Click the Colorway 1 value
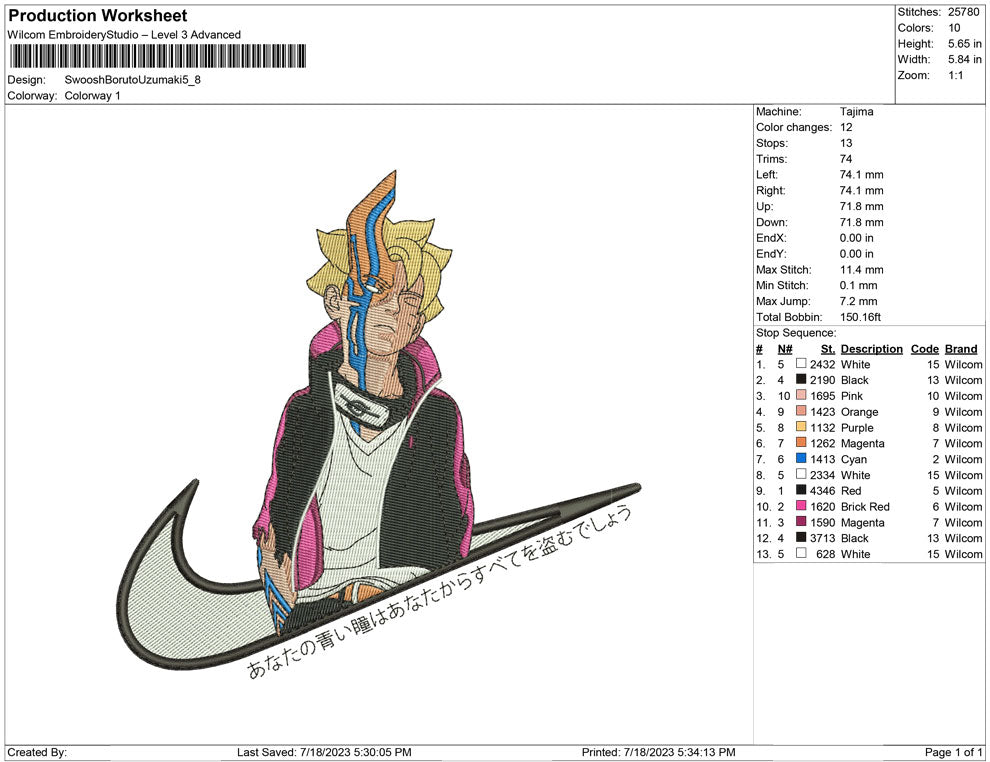The height and width of the screenshot is (762, 990). [92, 96]
